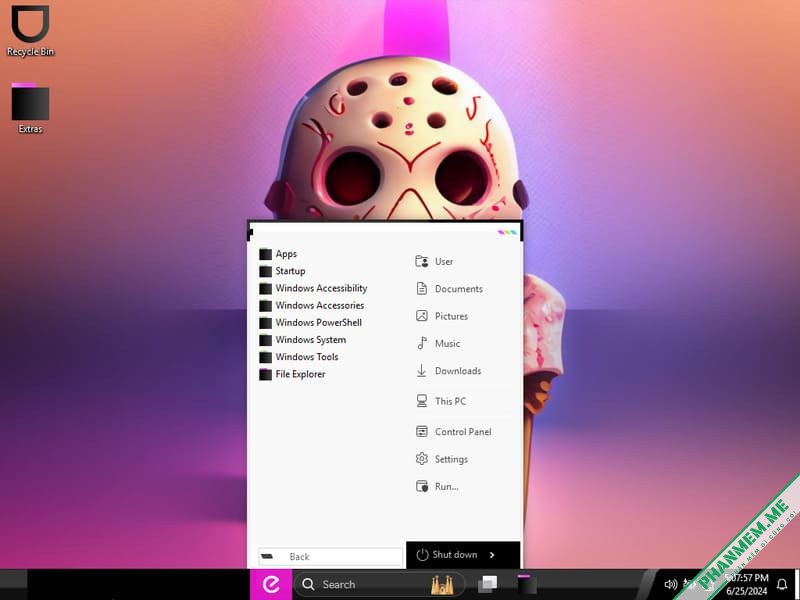Click the castle image in search box

(442, 585)
